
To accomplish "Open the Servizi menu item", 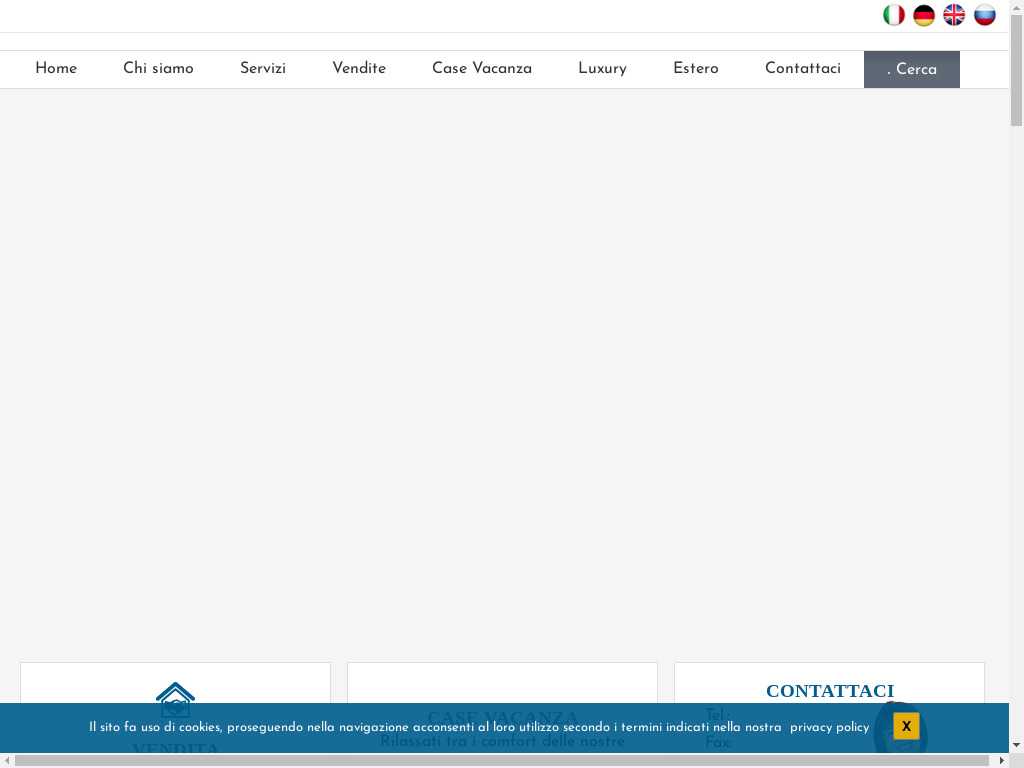I will [263, 69].
